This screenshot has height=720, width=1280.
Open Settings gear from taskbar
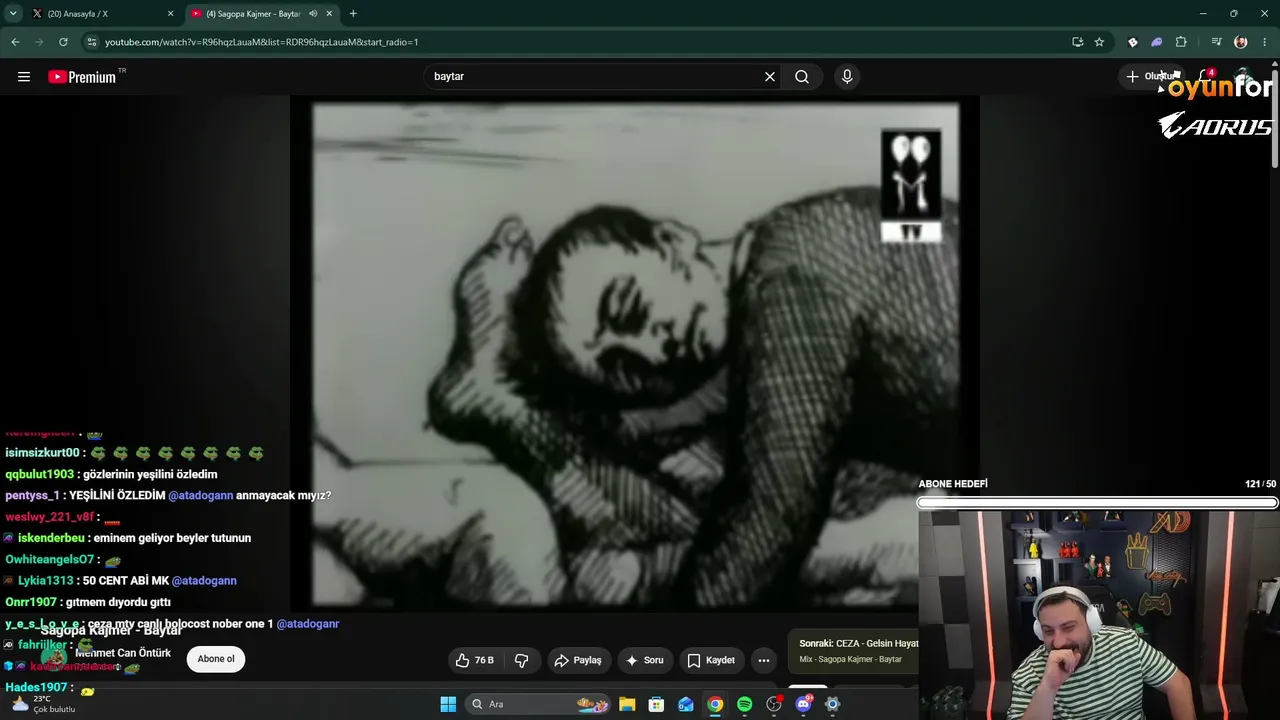(x=832, y=704)
